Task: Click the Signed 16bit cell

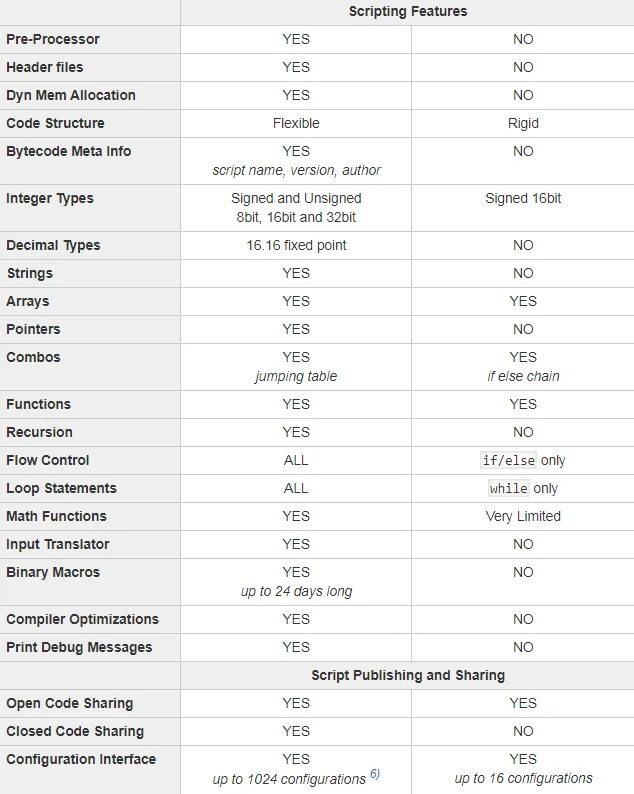Action: coord(523,198)
